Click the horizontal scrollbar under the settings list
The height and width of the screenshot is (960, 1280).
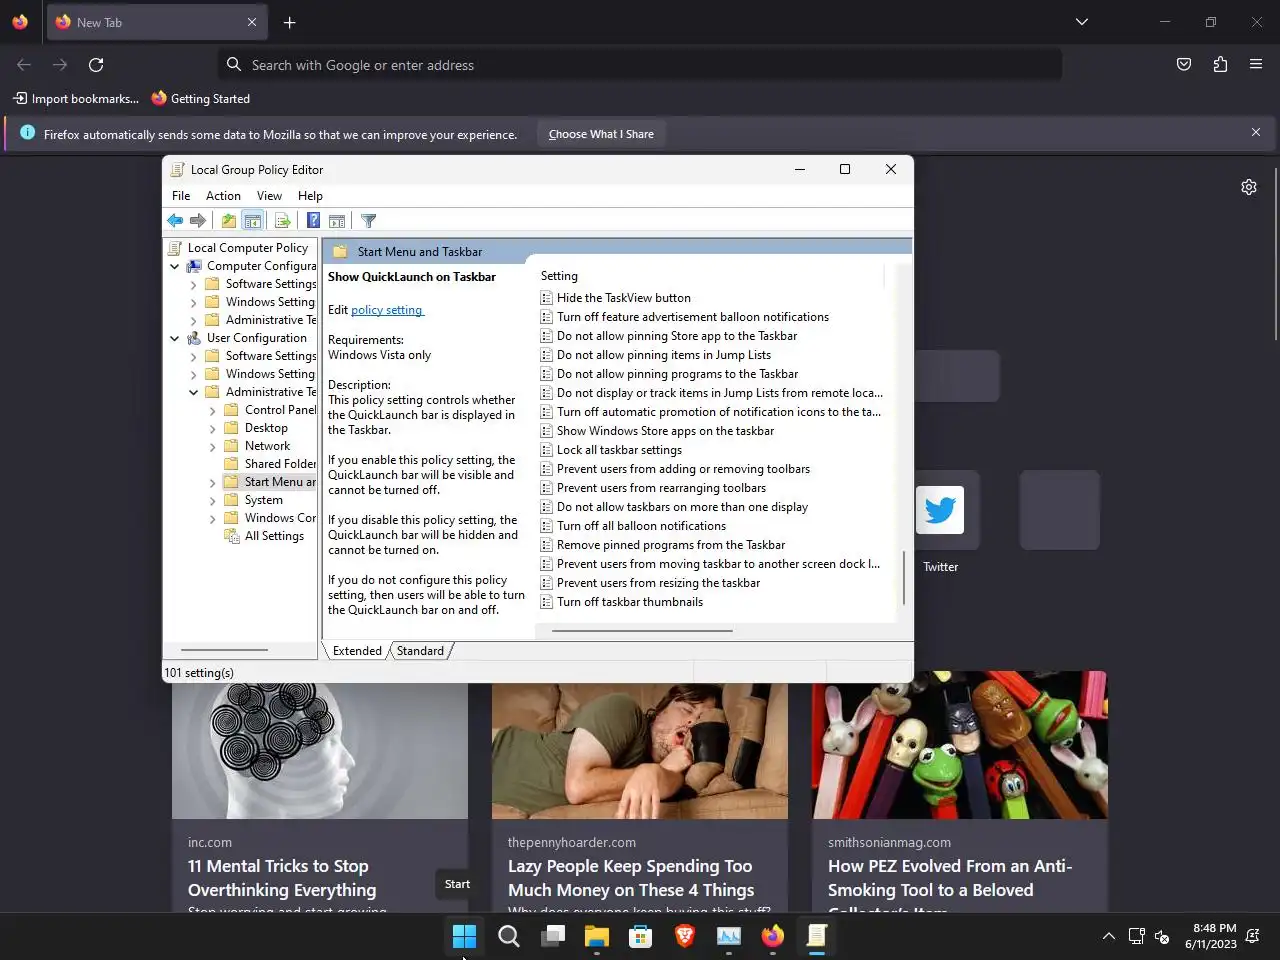click(x=642, y=631)
